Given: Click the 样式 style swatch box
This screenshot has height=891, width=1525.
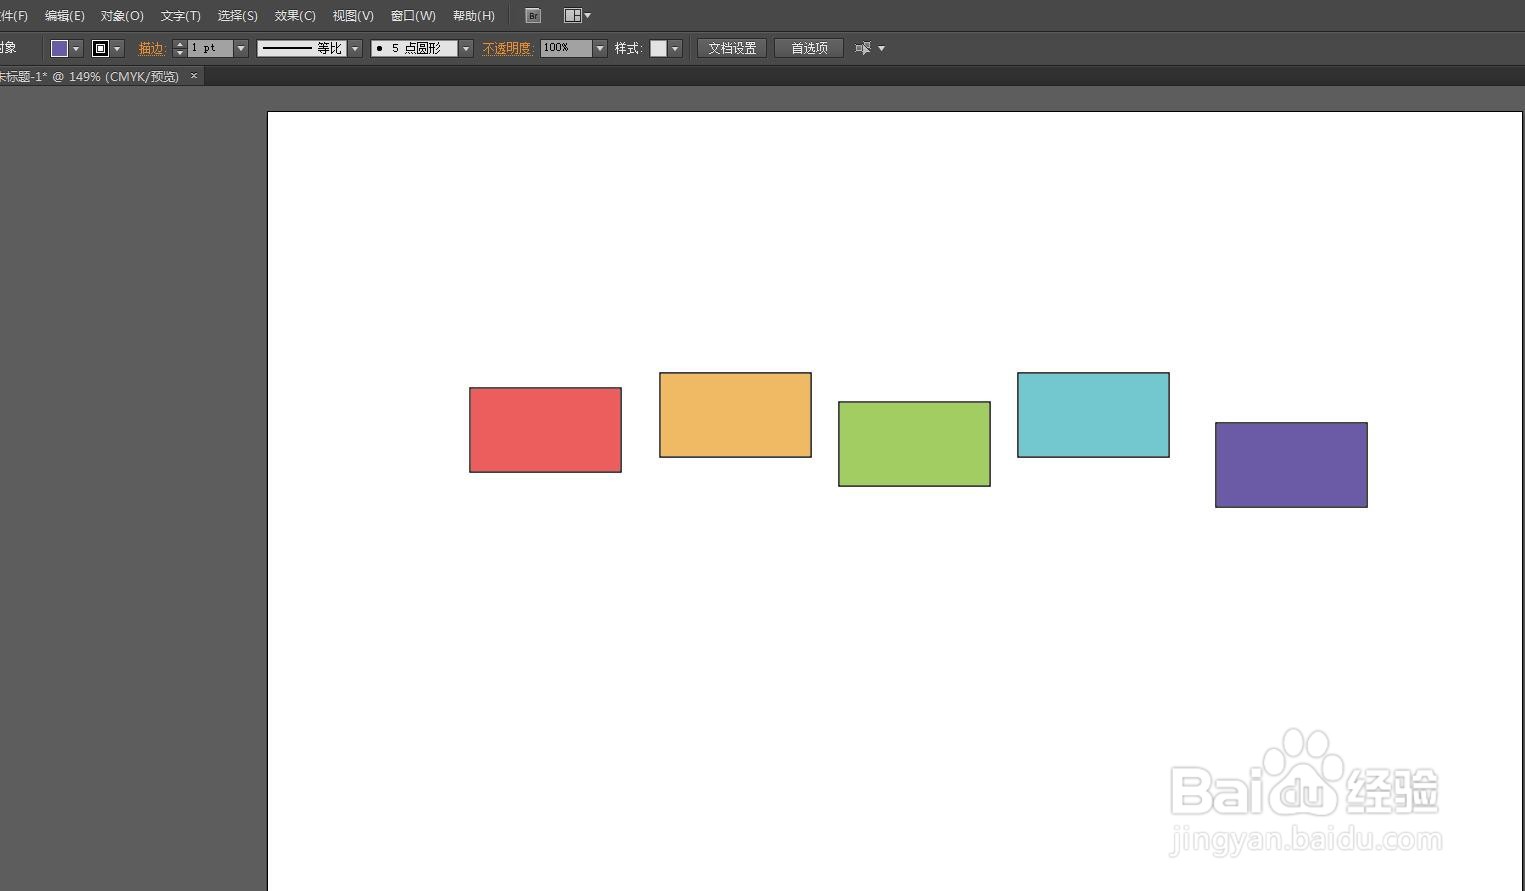Looking at the screenshot, I should pyautogui.click(x=658, y=48).
